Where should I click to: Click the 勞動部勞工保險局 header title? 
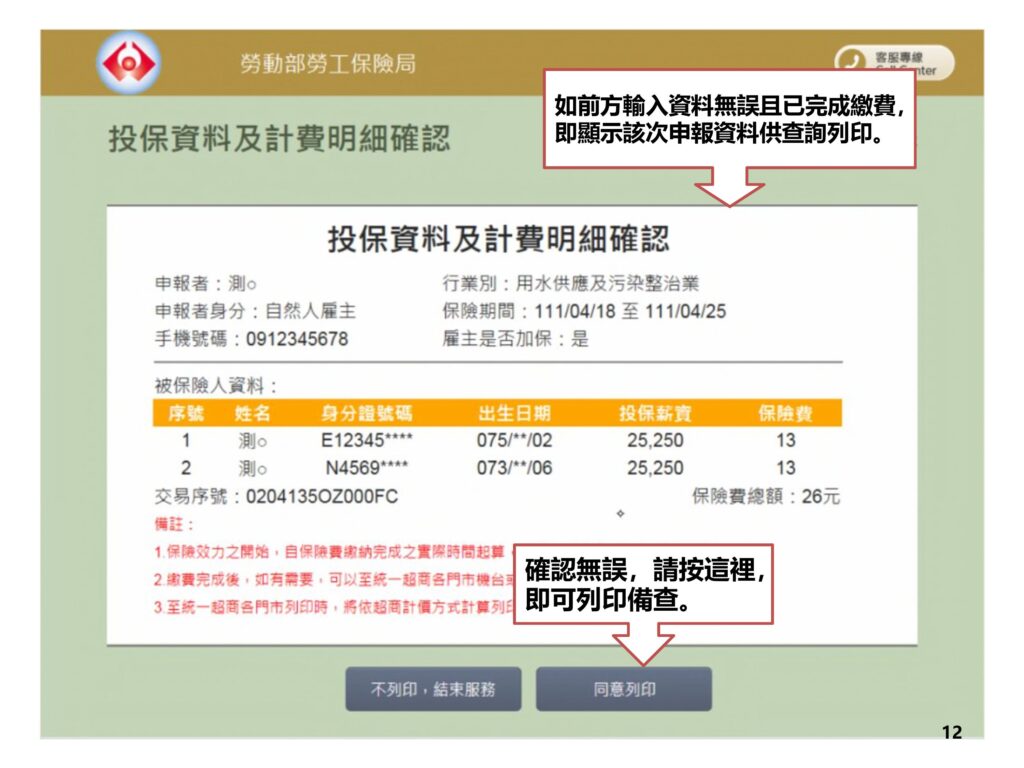(327, 65)
